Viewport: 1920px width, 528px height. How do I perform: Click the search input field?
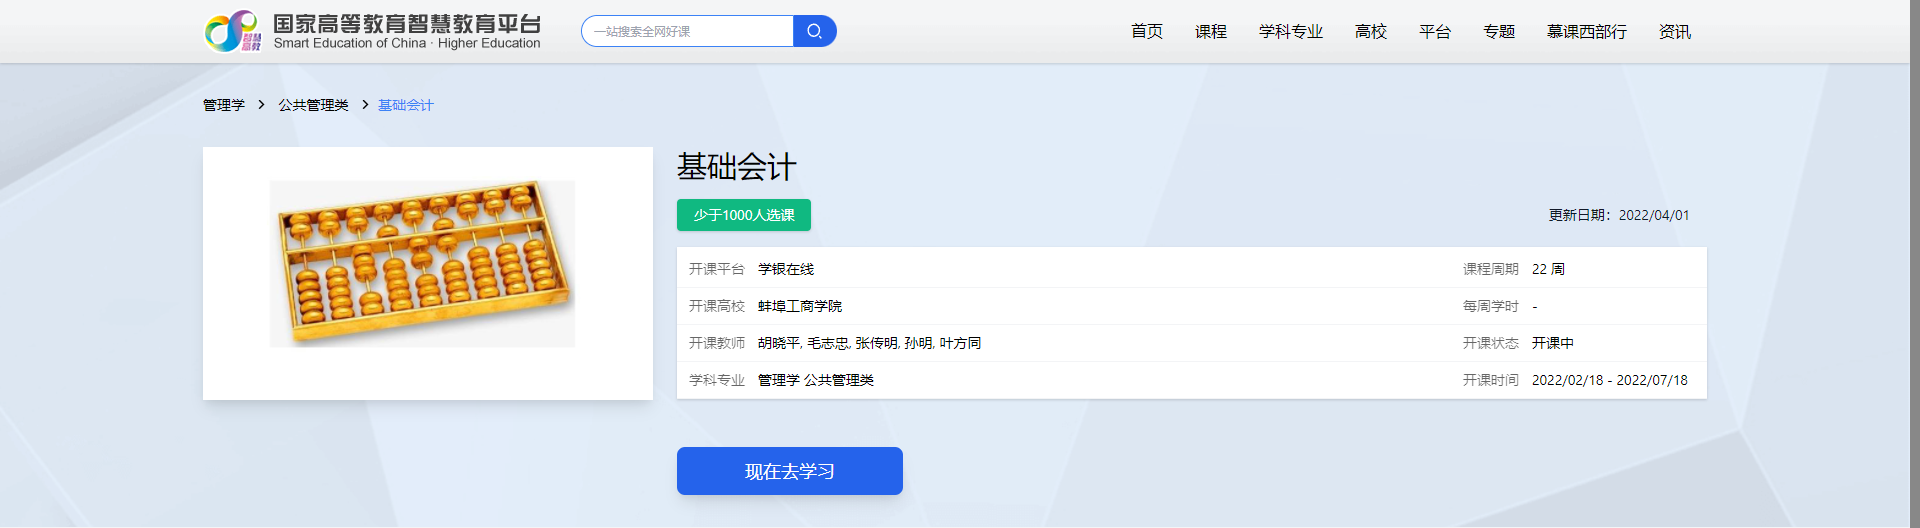[x=688, y=31]
